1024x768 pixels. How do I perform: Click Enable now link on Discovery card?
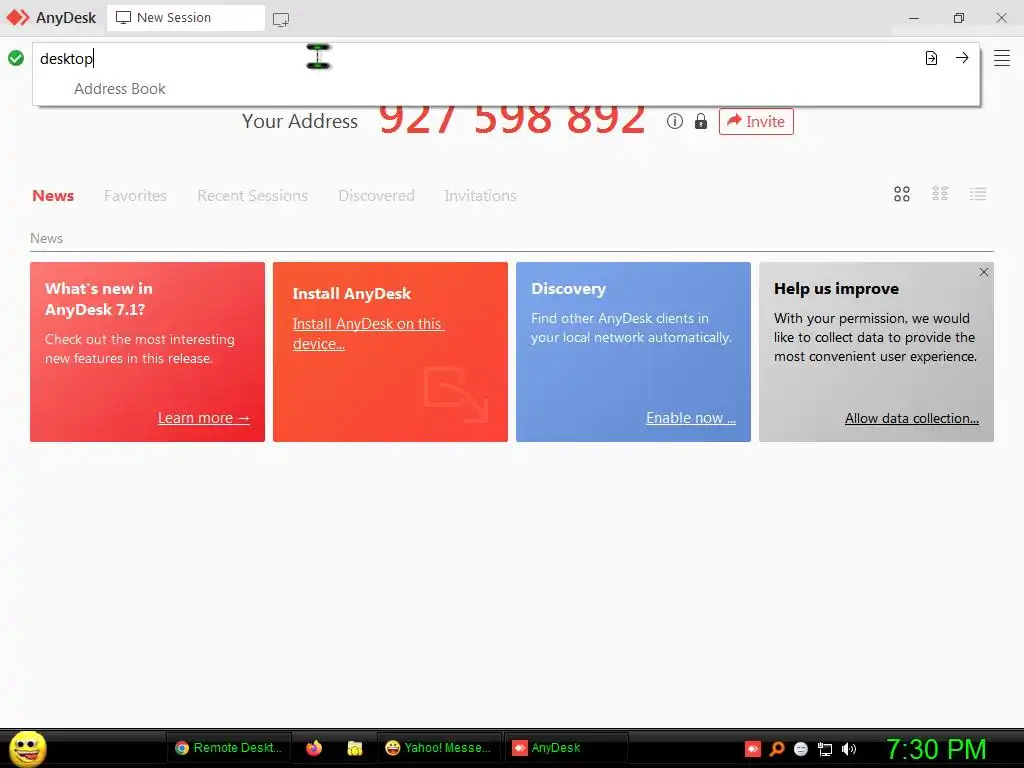pyautogui.click(x=691, y=418)
